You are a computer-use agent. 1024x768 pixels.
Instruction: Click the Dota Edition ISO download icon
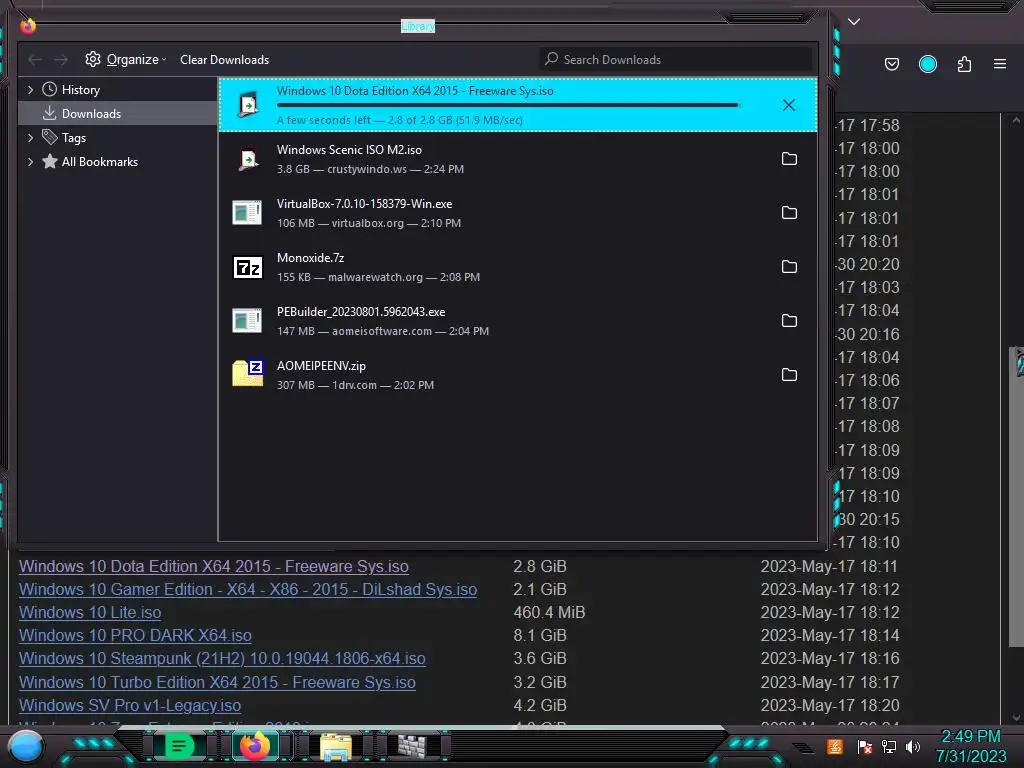tap(248, 104)
